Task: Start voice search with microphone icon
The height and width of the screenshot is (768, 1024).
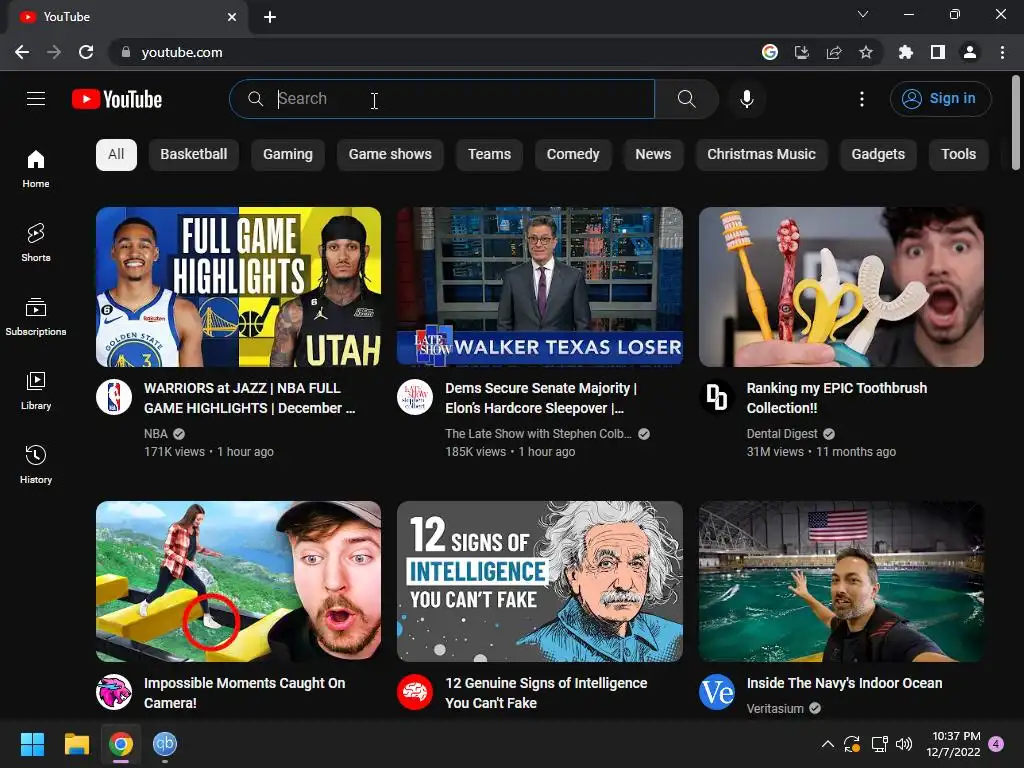Action: [746, 99]
